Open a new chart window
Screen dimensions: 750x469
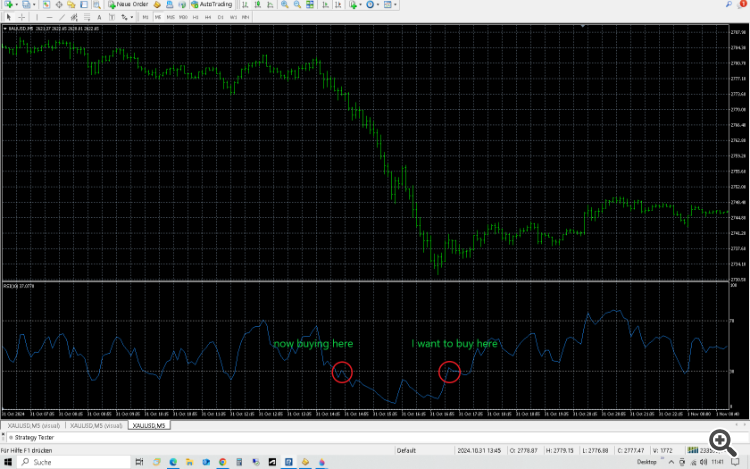9,4
